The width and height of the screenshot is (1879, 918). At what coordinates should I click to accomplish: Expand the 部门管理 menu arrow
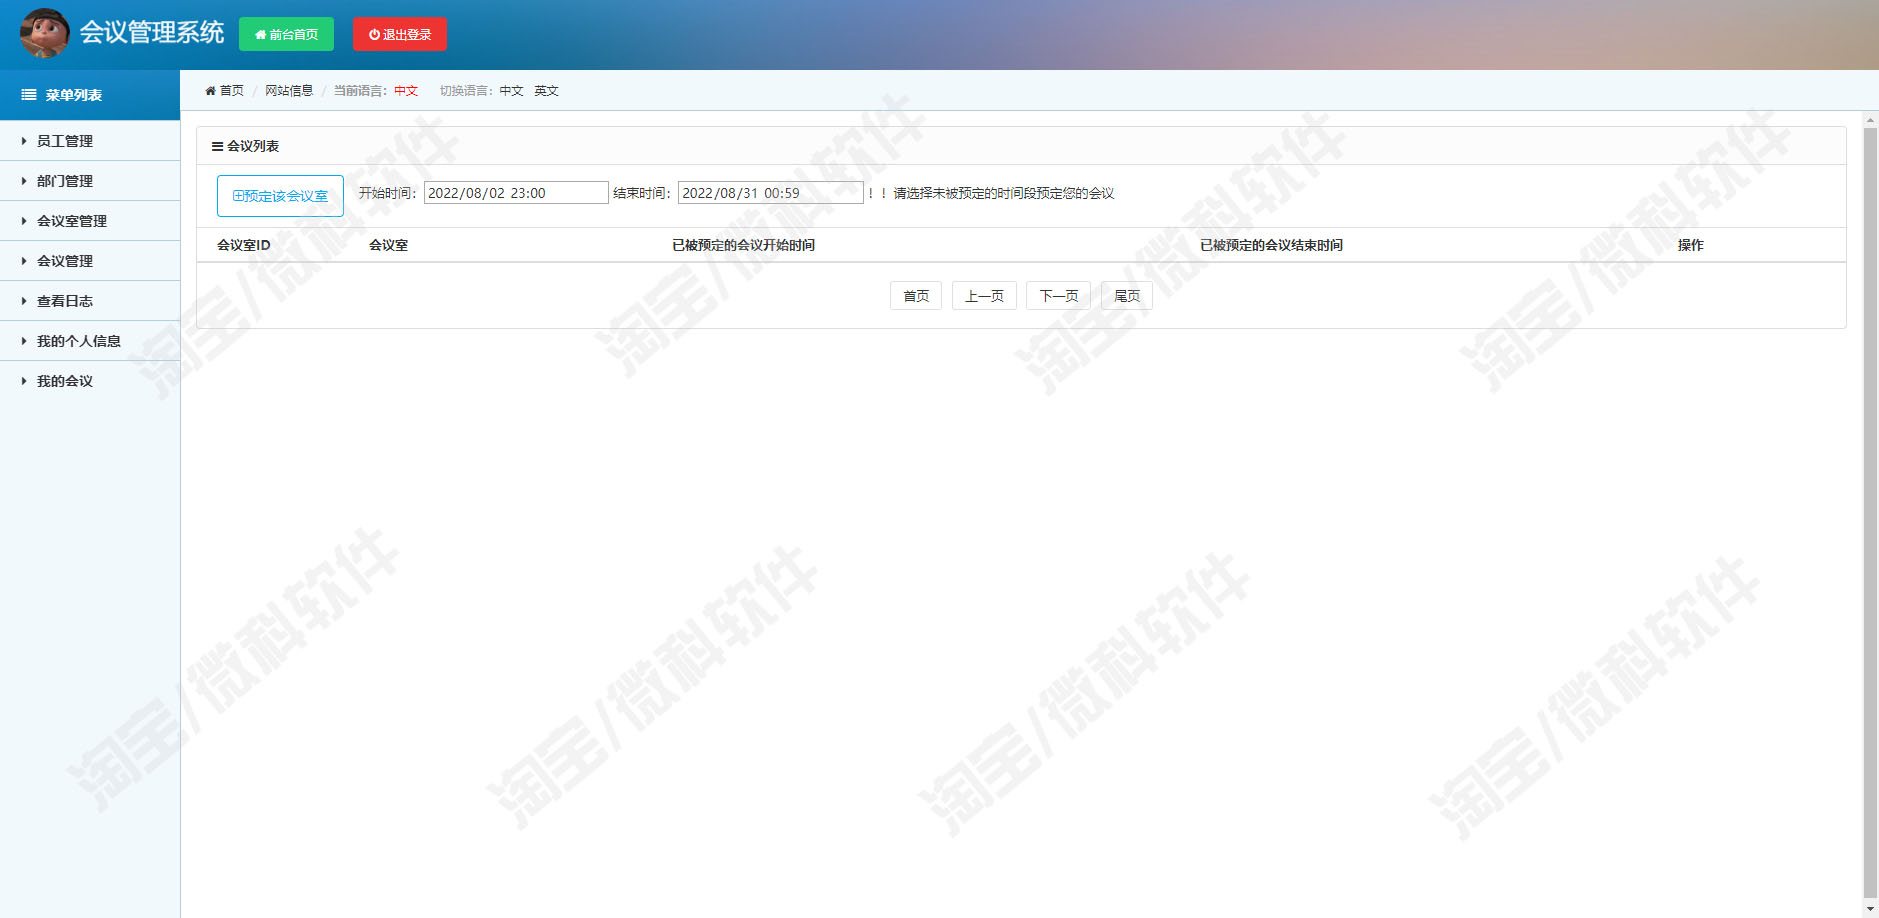tap(24, 181)
